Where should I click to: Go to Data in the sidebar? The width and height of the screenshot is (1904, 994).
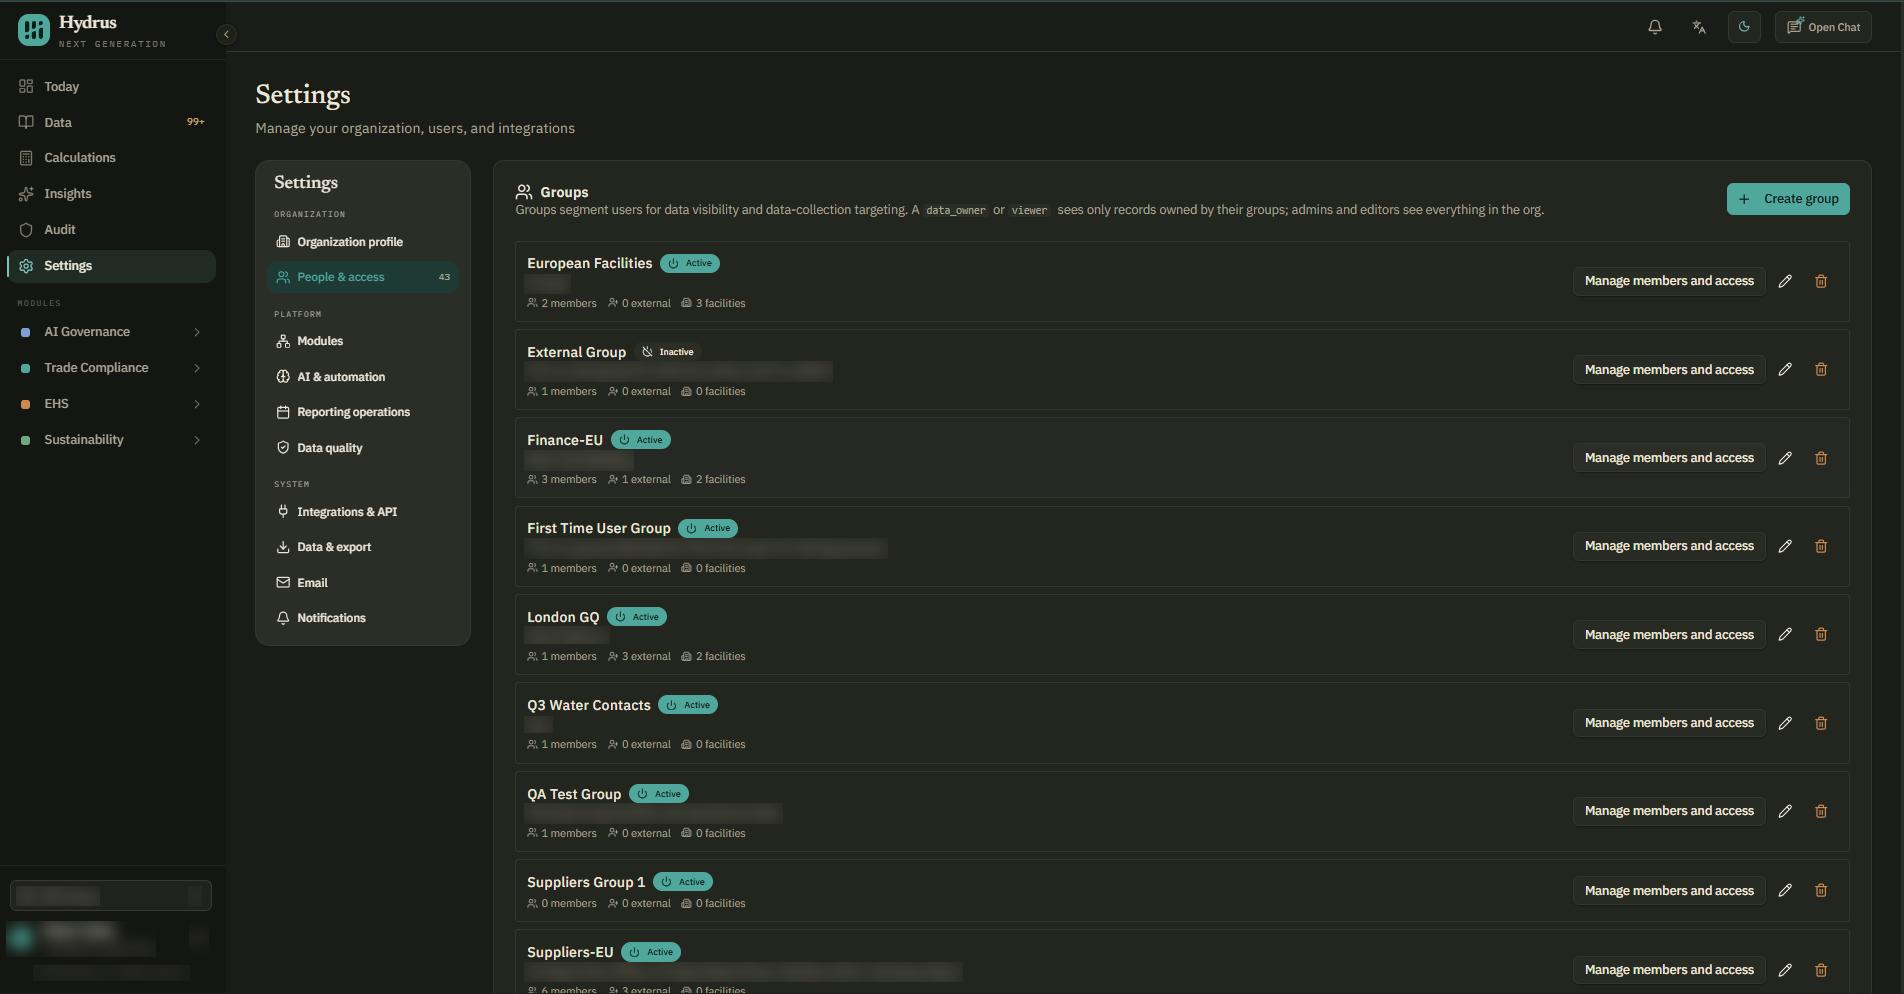coord(110,122)
